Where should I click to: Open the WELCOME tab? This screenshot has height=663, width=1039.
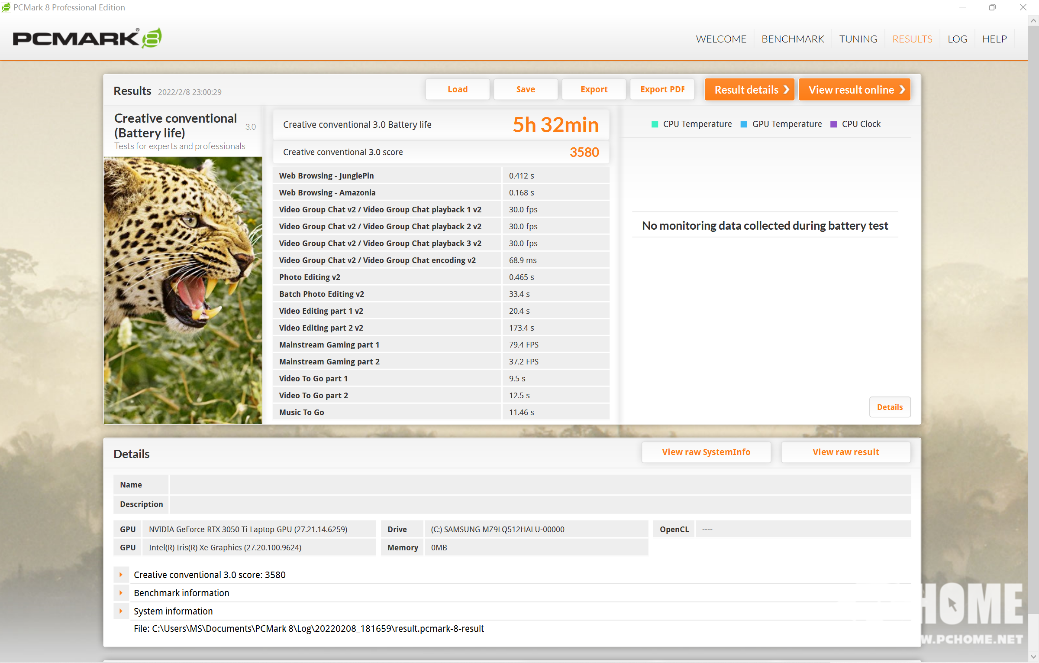pyautogui.click(x=721, y=39)
